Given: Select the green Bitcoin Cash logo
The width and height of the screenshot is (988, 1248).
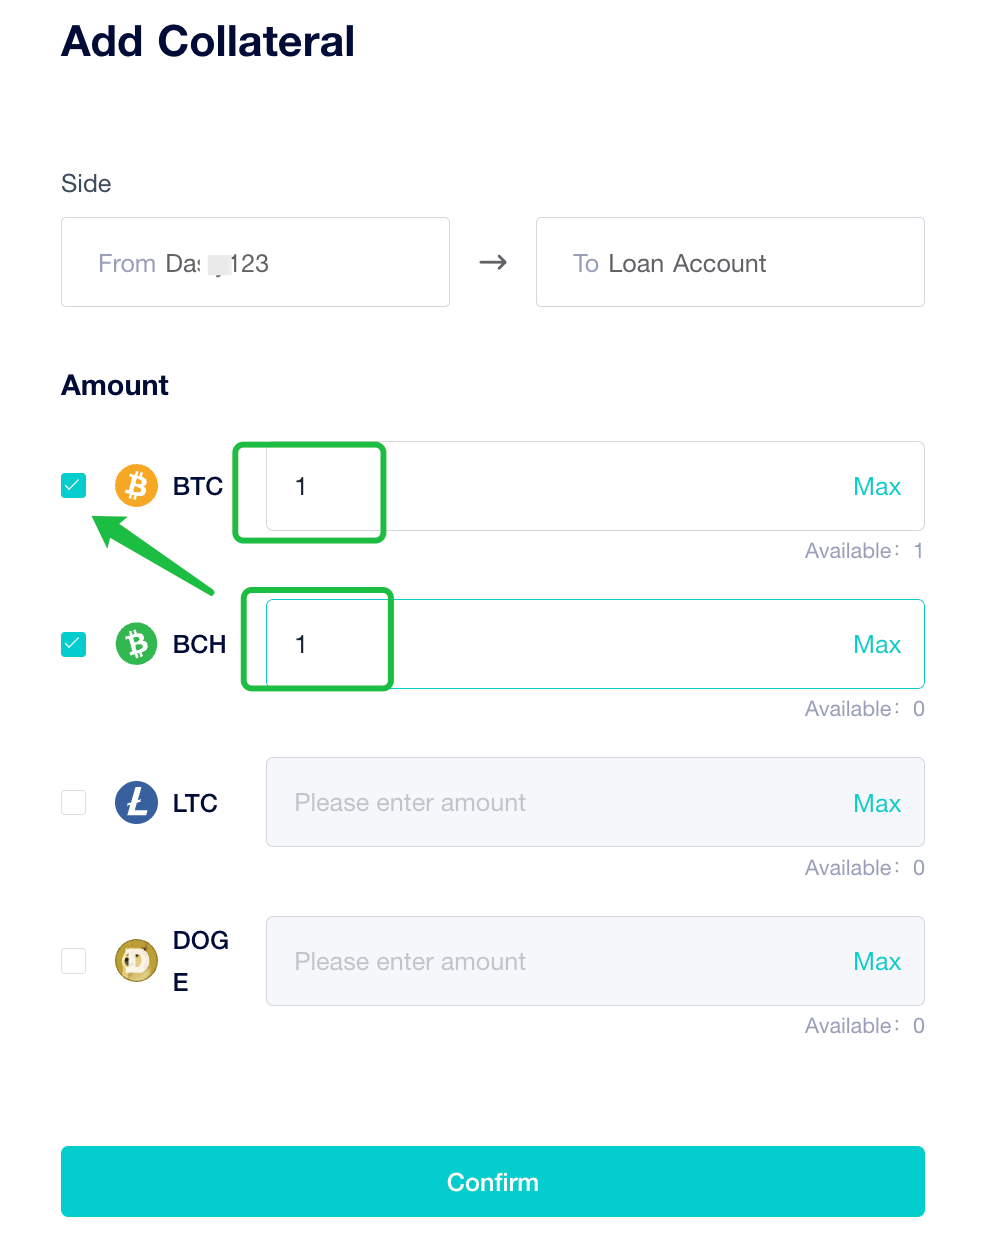Looking at the screenshot, I should (x=136, y=644).
